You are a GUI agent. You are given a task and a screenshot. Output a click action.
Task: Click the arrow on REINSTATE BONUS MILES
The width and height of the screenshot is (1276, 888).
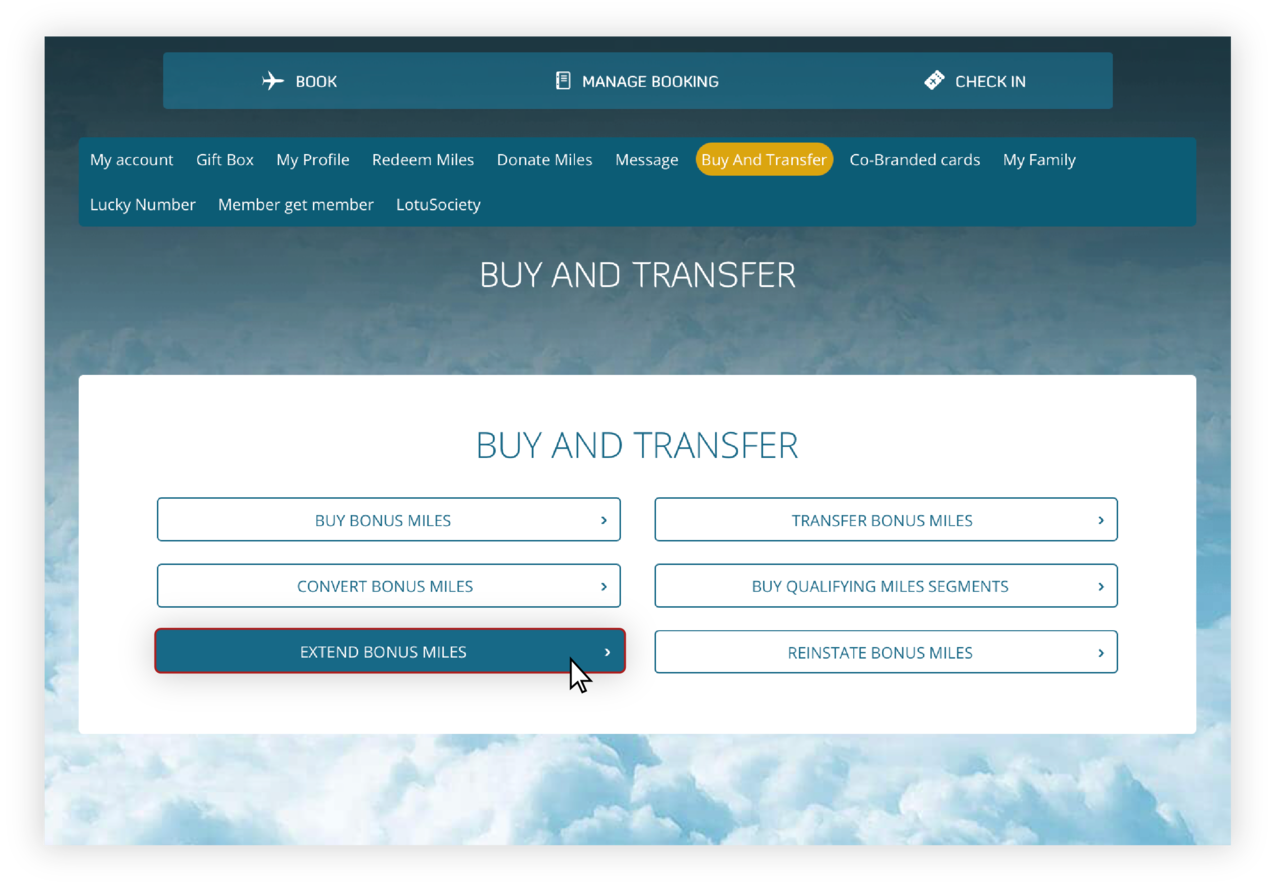1100,652
